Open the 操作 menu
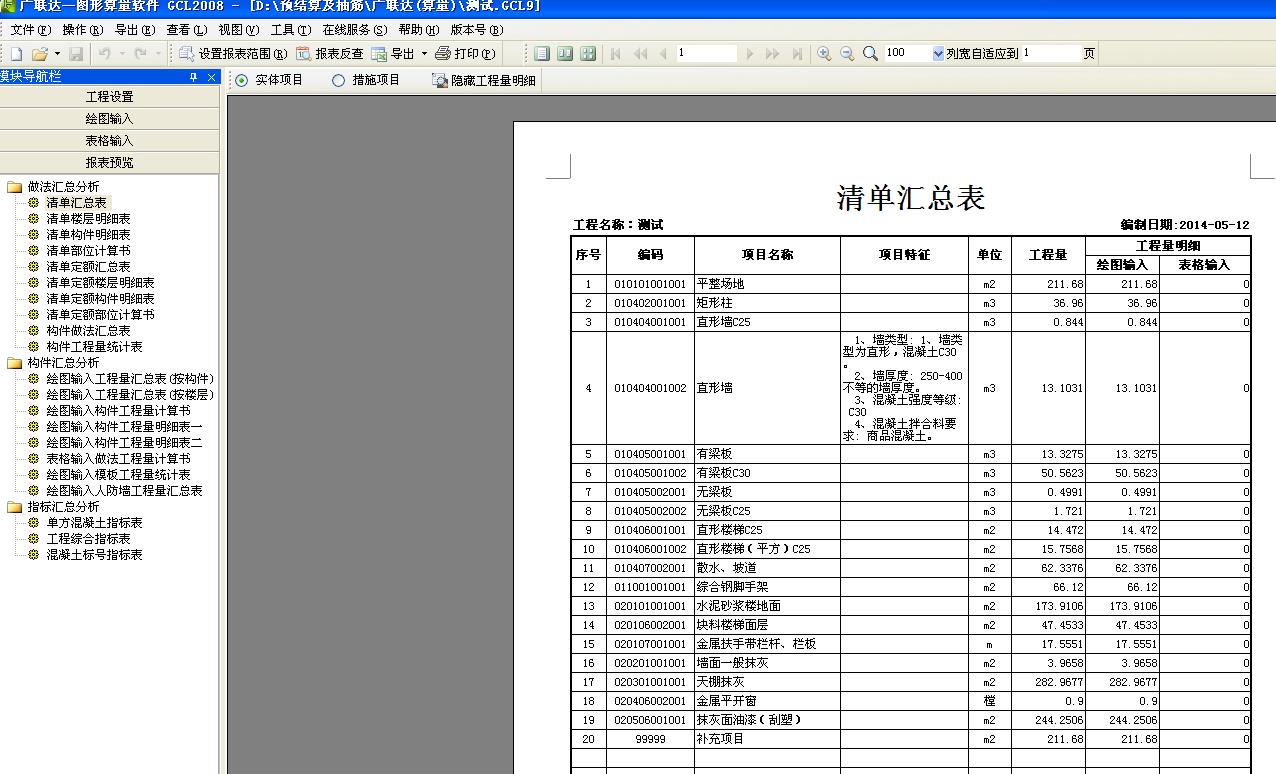 82,30
